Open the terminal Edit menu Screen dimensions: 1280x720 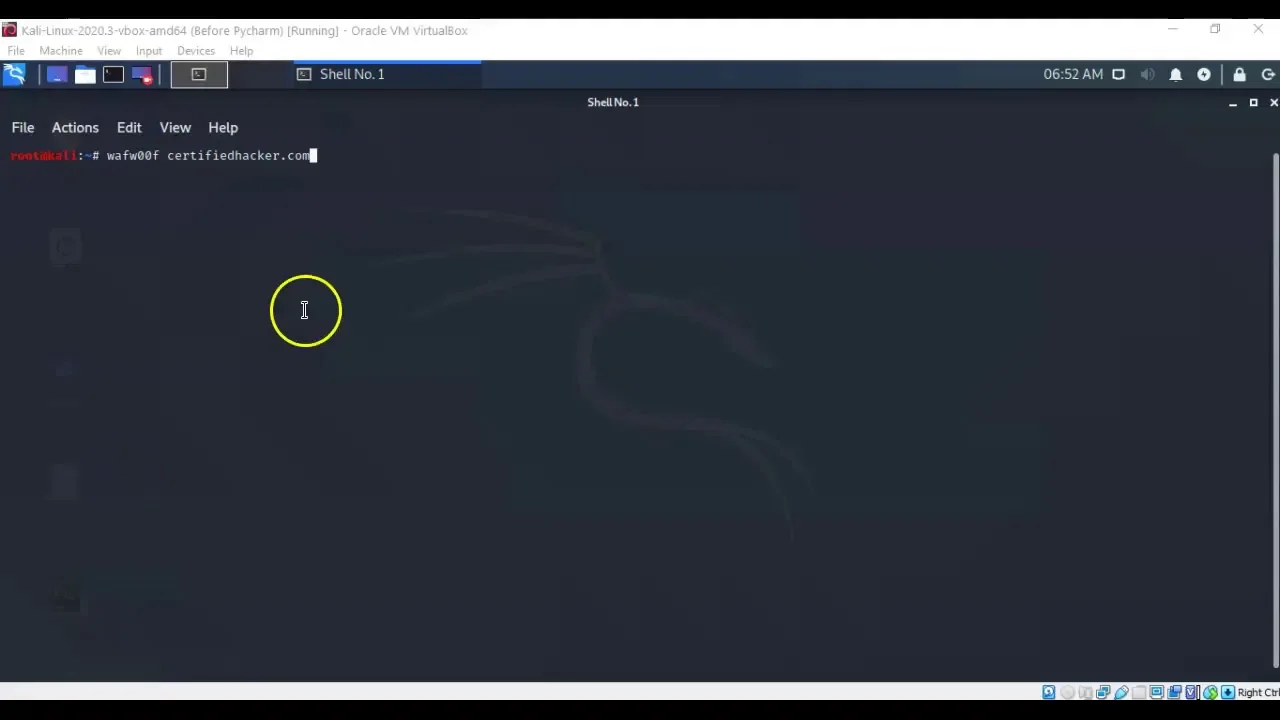point(129,128)
